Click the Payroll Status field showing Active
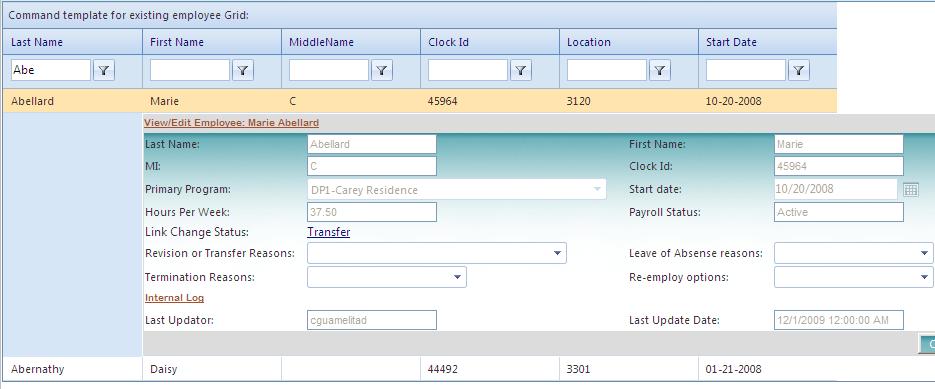The width and height of the screenshot is (935, 389). (x=839, y=212)
